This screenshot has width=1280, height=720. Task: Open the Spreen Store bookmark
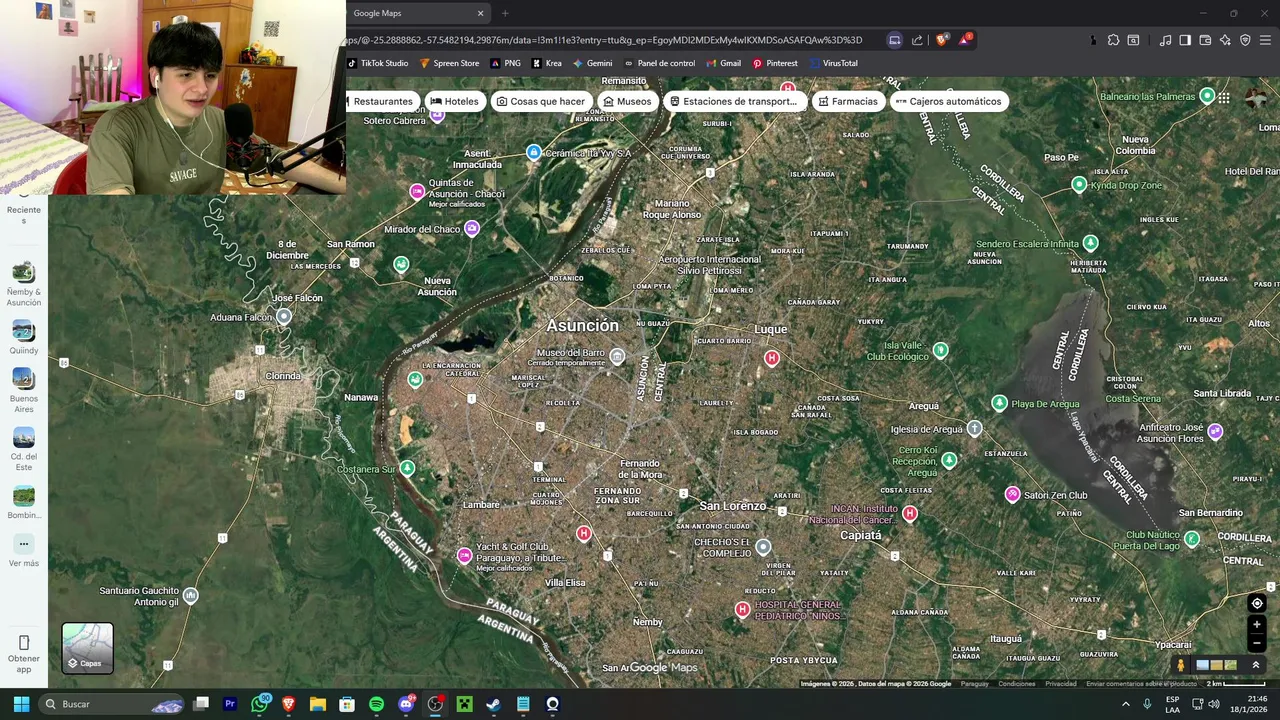(449, 63)
